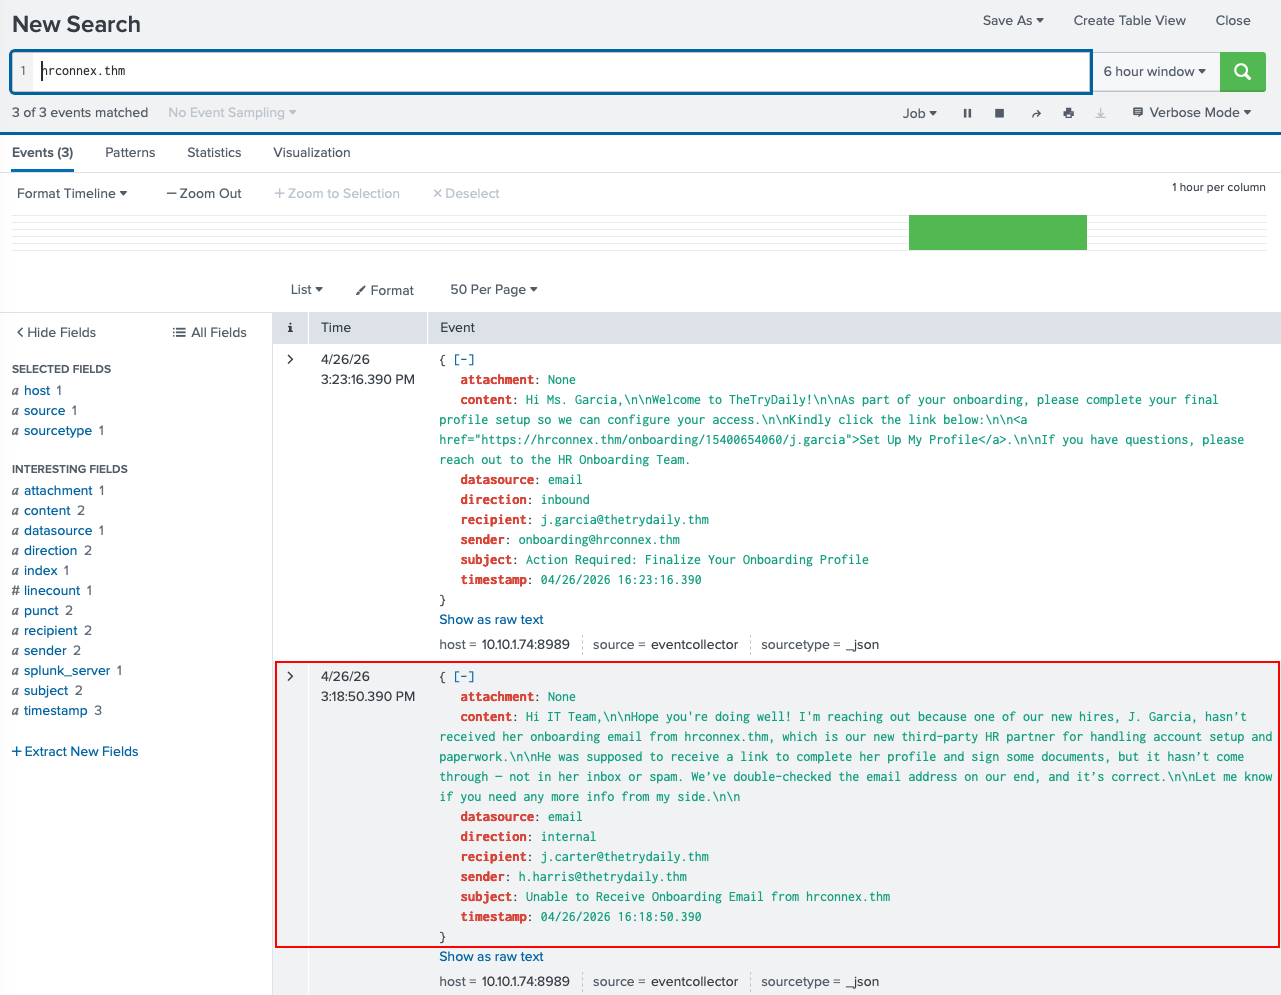Click direction value inbound
This screenshot has height=995, width=1281.
coord(565,499)
